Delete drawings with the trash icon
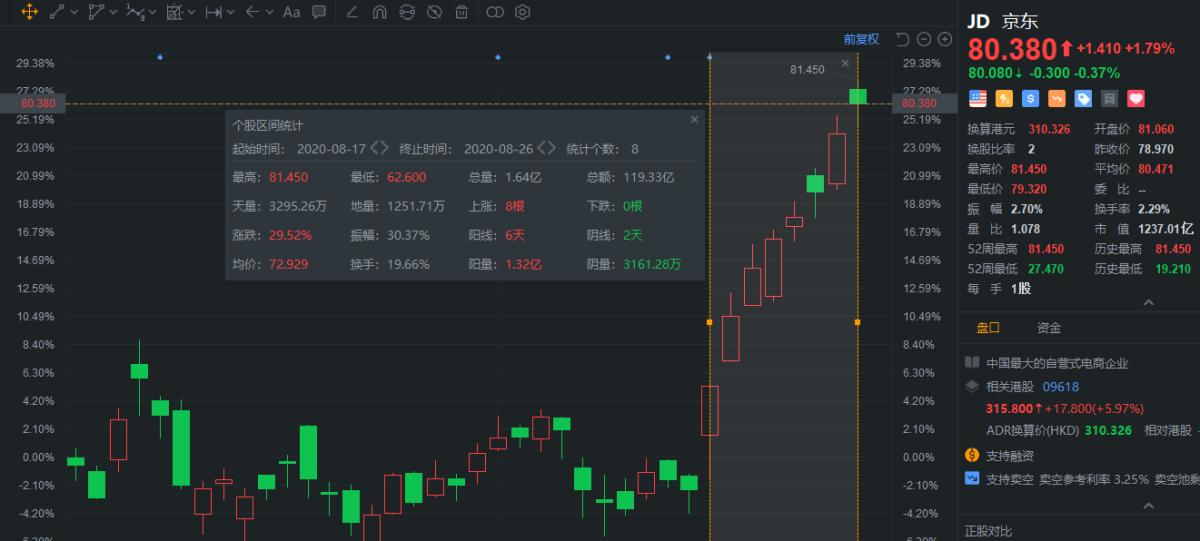This screenshot has height=541, width=1200. click(x=461, y=12)
